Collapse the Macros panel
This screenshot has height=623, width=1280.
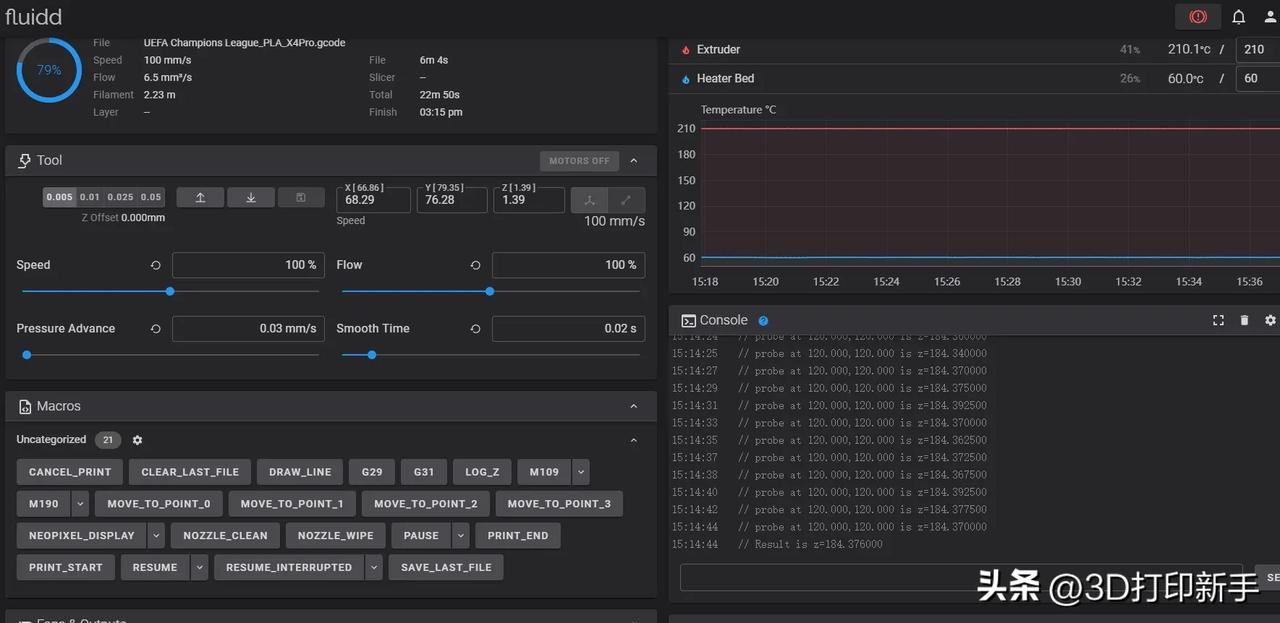pyautogui.click(x=633, y=406)
